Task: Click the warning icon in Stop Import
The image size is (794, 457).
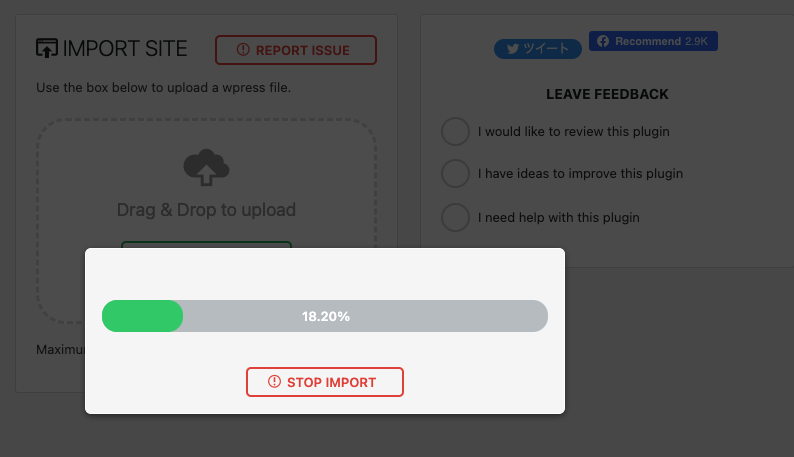Action: [274, 382]
